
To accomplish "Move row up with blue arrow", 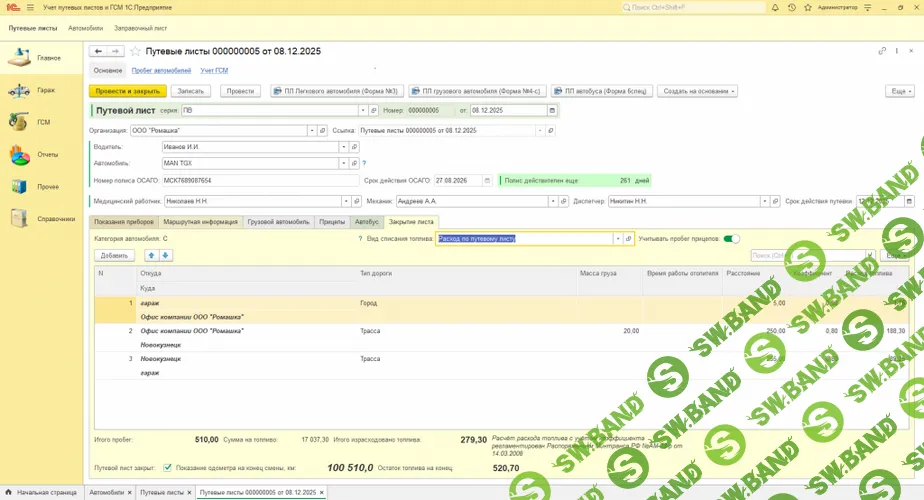I will (152, 255).
